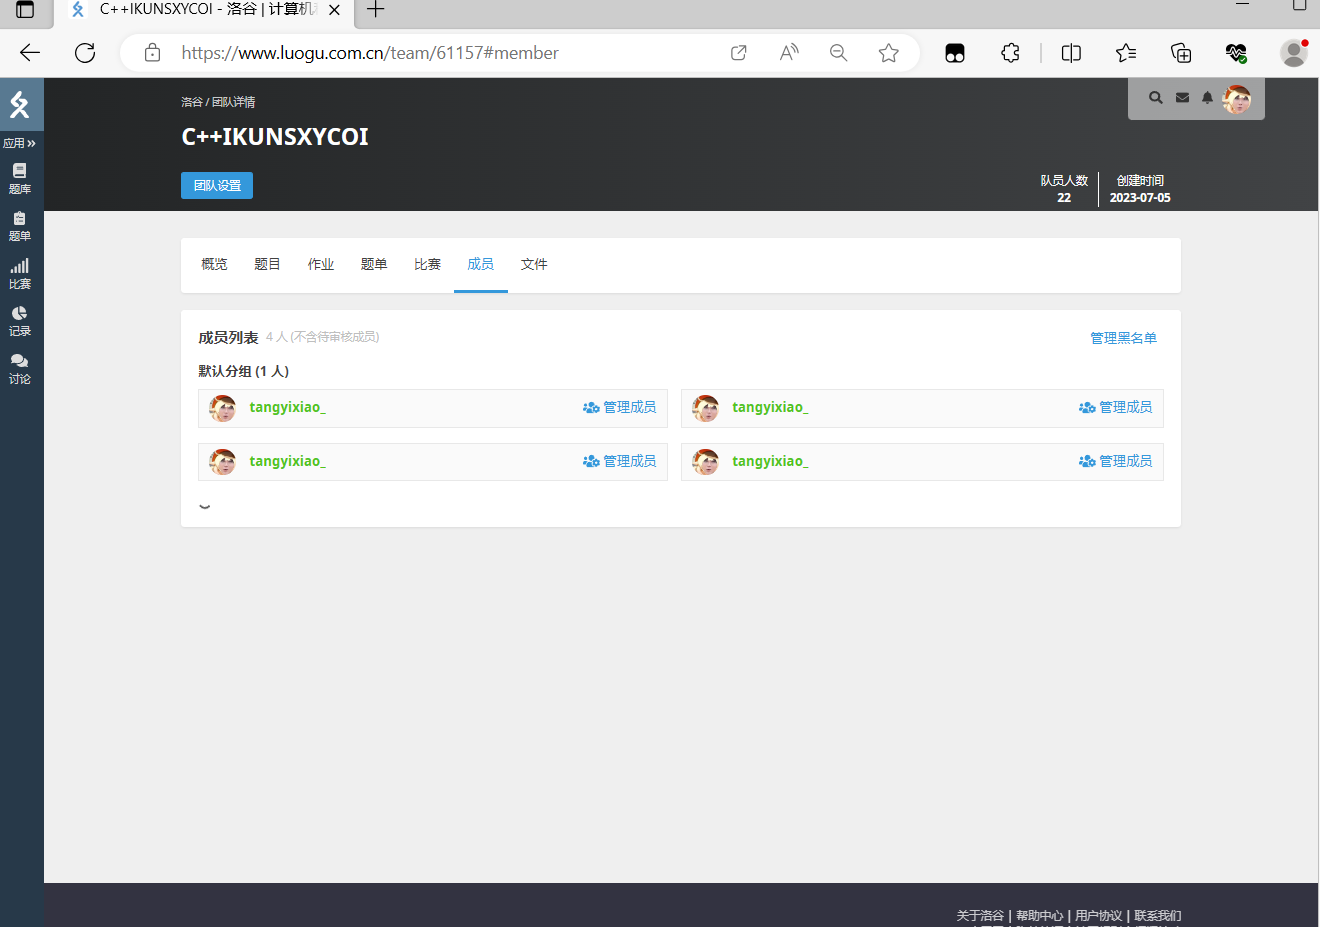
Task: Open 题单 in the left sidebar
Action: tap(20, 227)
